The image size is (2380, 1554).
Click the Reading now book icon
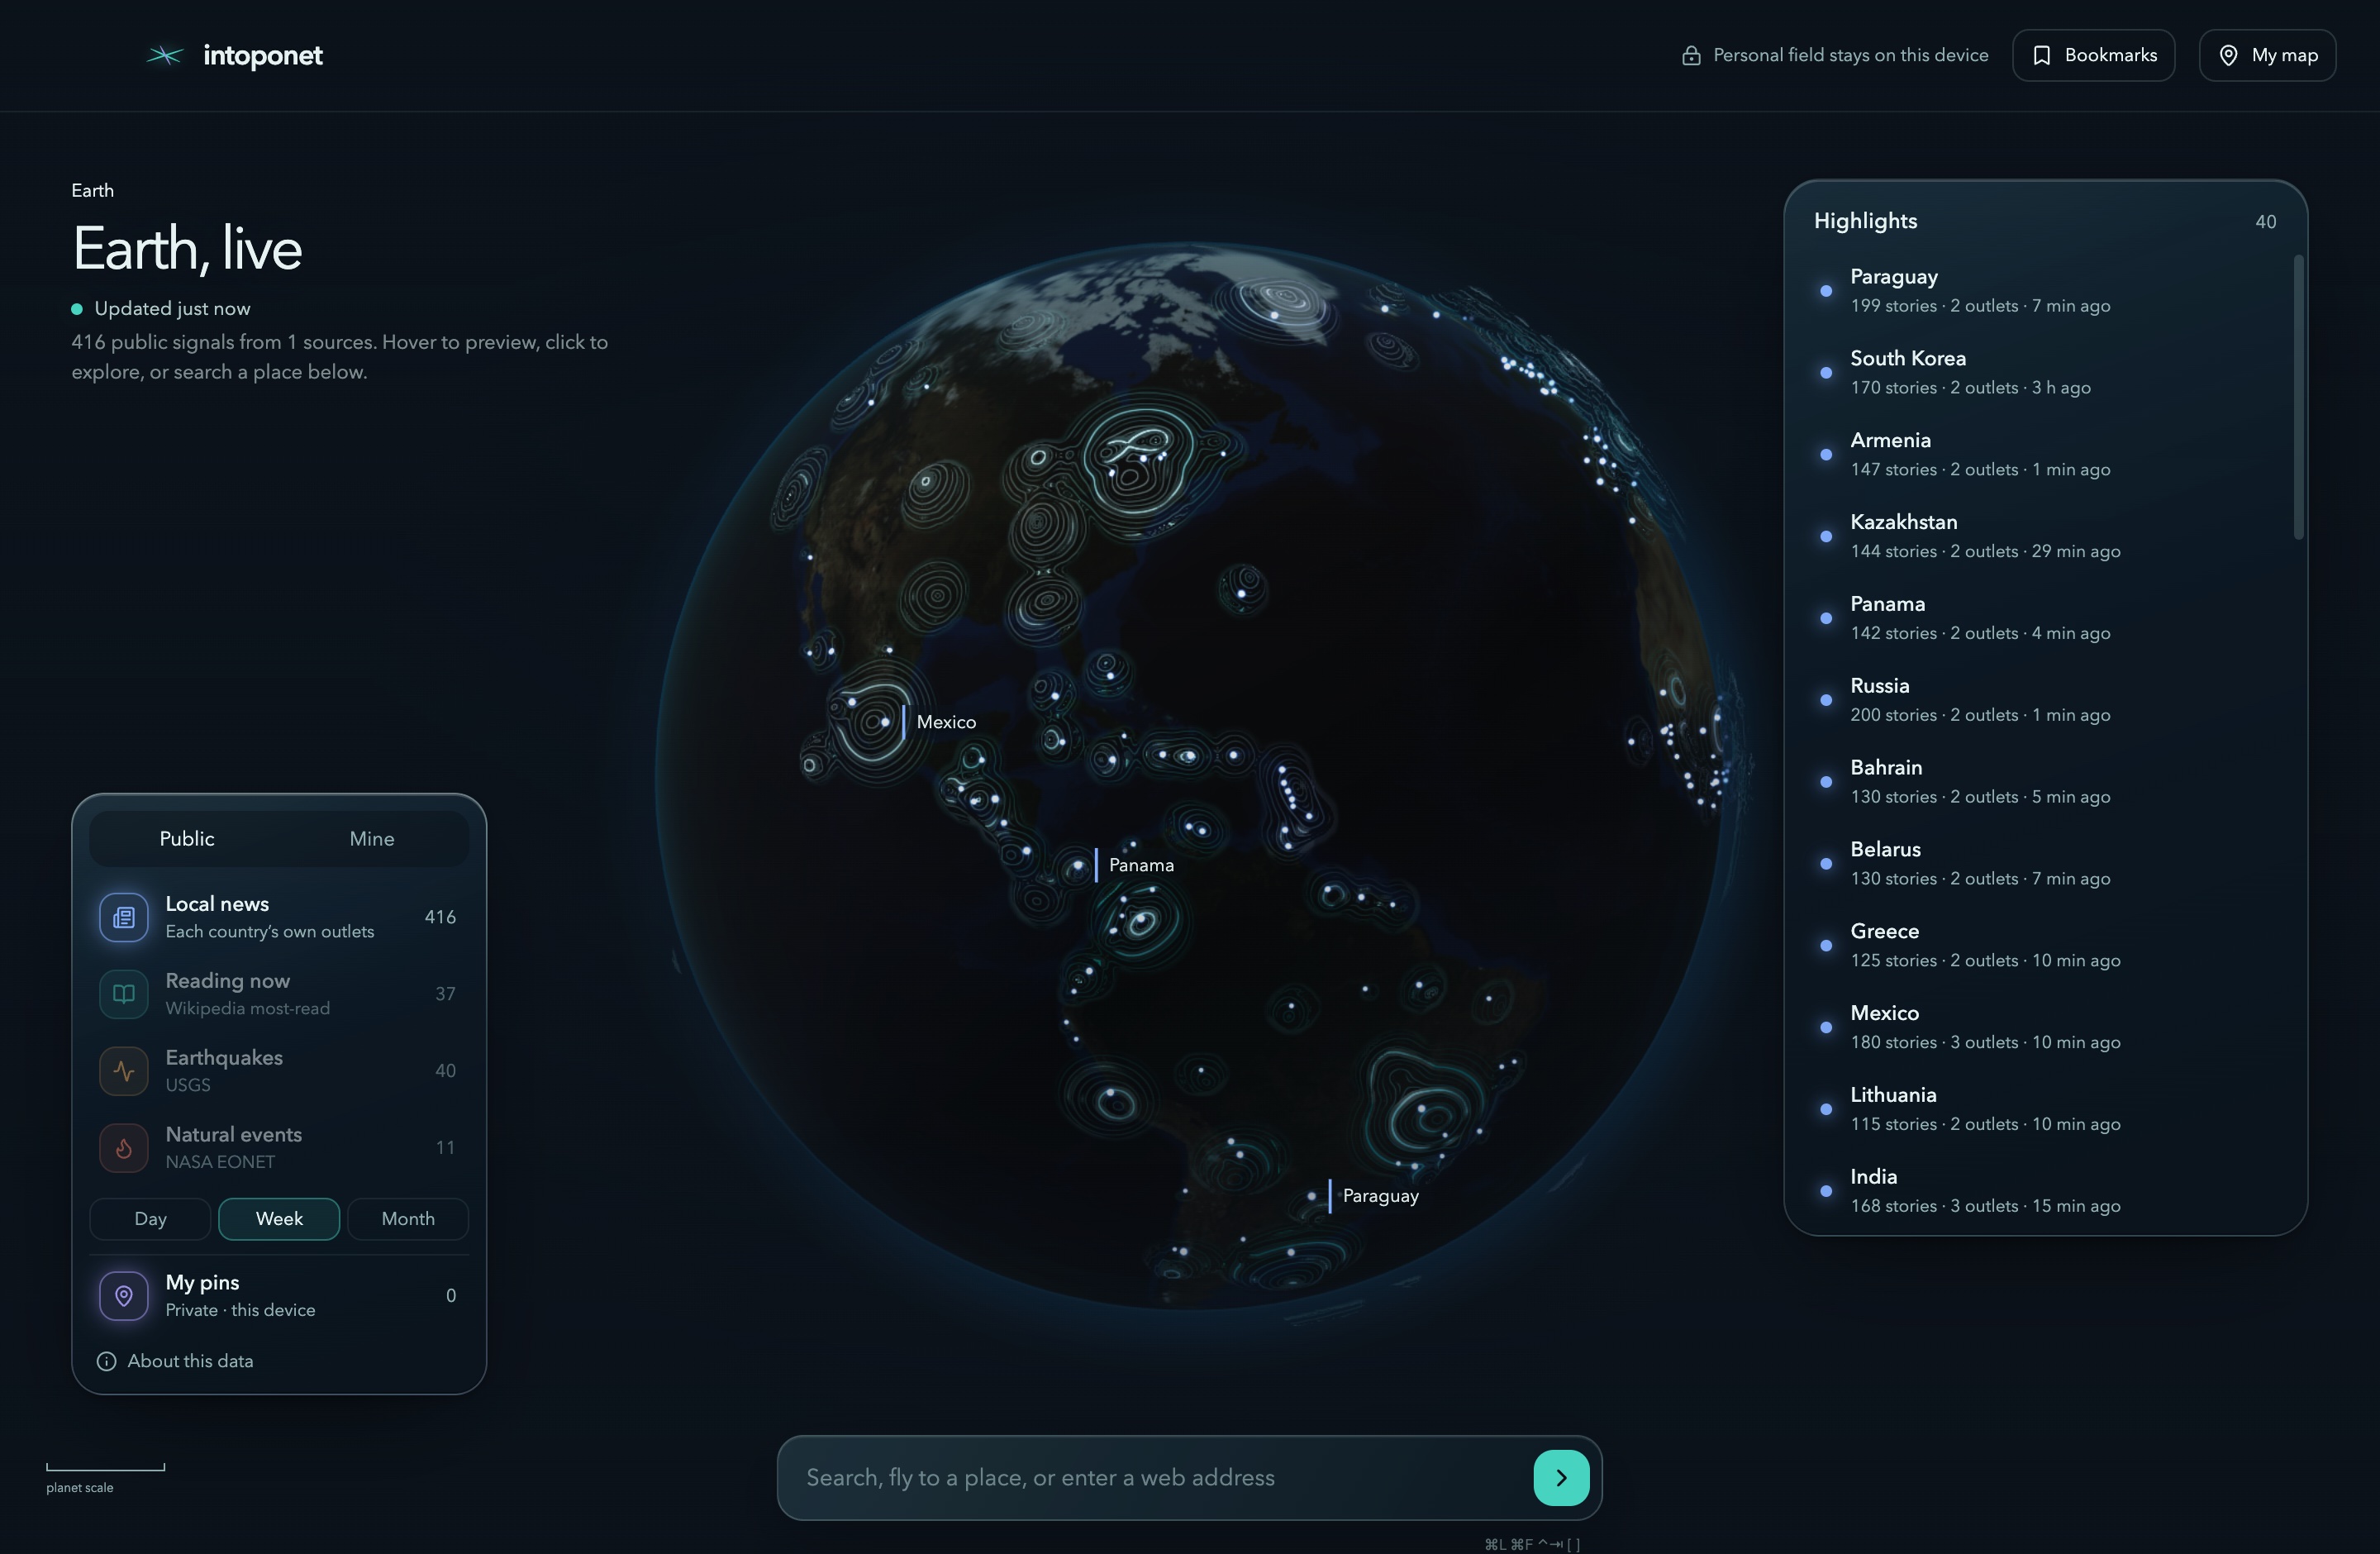click(x=124, y=994)
